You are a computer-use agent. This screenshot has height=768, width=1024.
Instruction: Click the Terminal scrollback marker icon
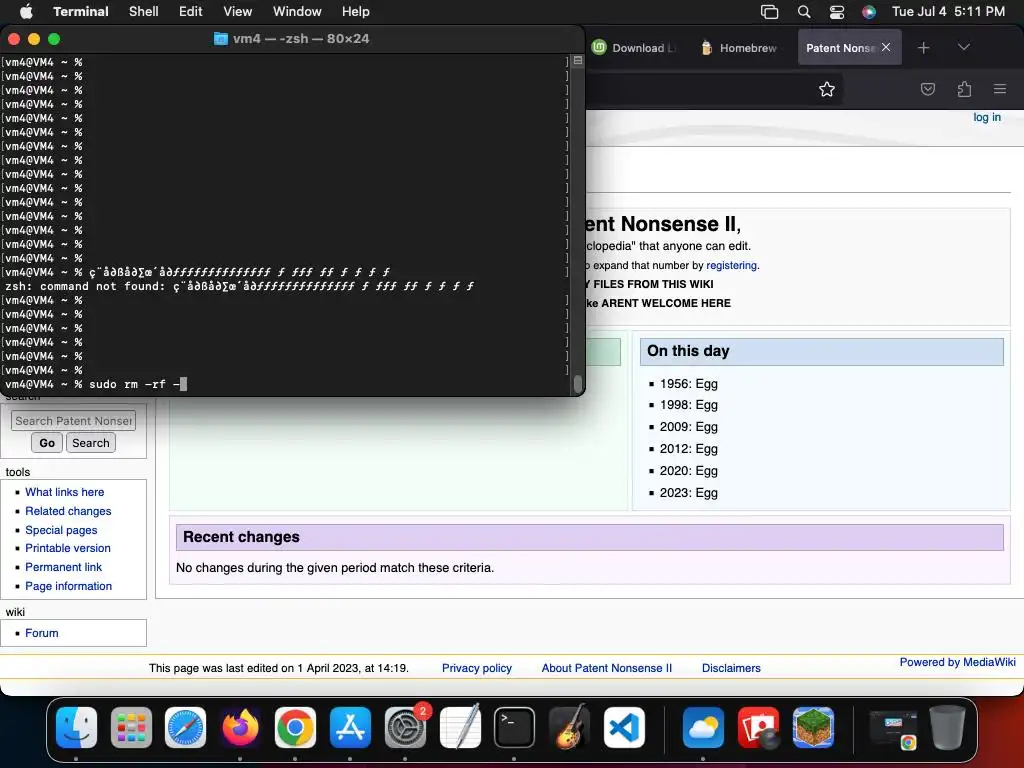[578, 61]
